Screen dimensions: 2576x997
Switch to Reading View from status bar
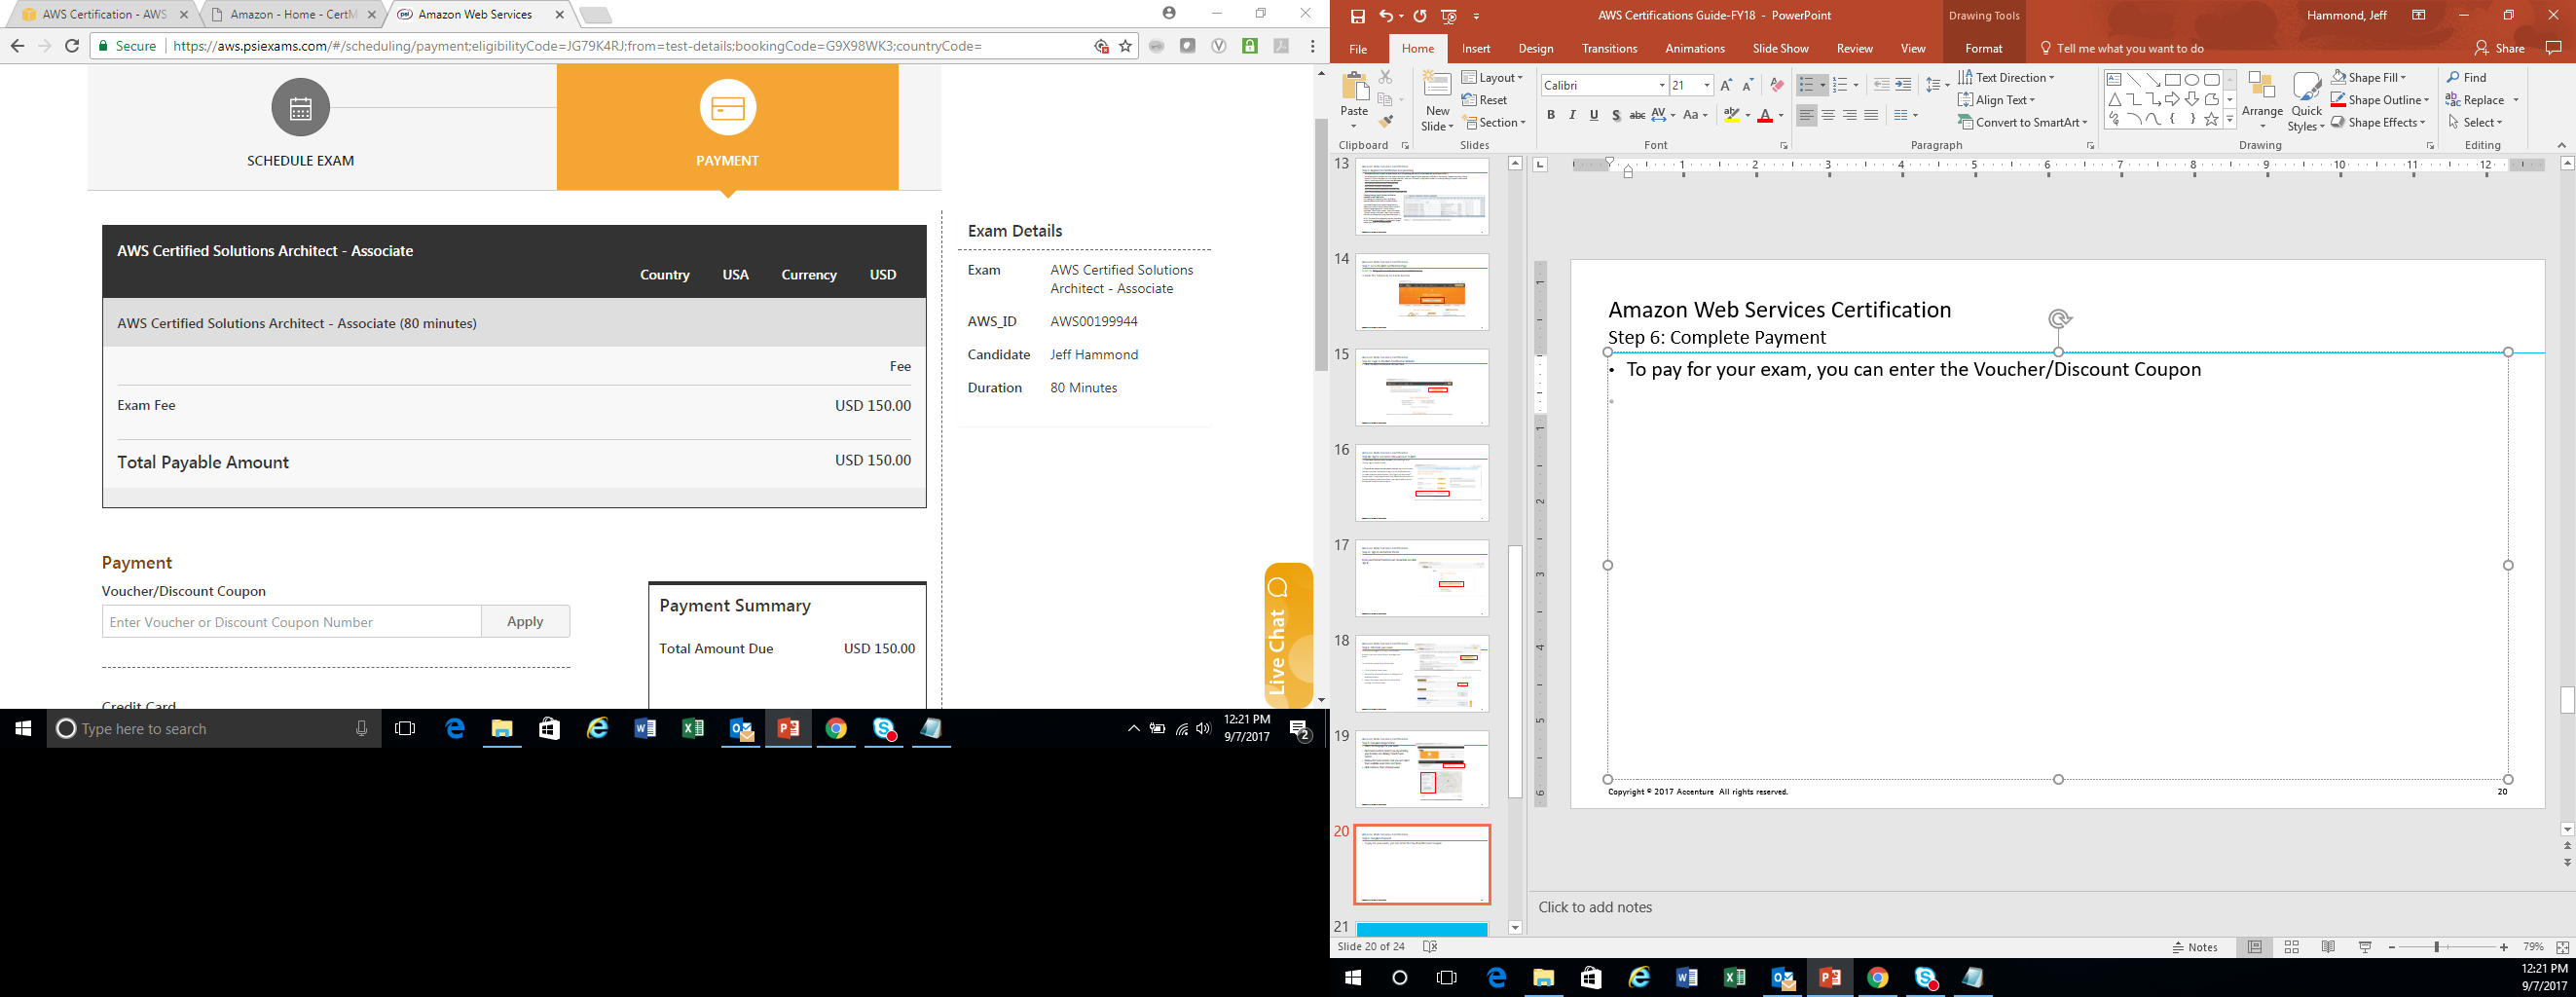pyautogui.click(x=2328, y=947)
